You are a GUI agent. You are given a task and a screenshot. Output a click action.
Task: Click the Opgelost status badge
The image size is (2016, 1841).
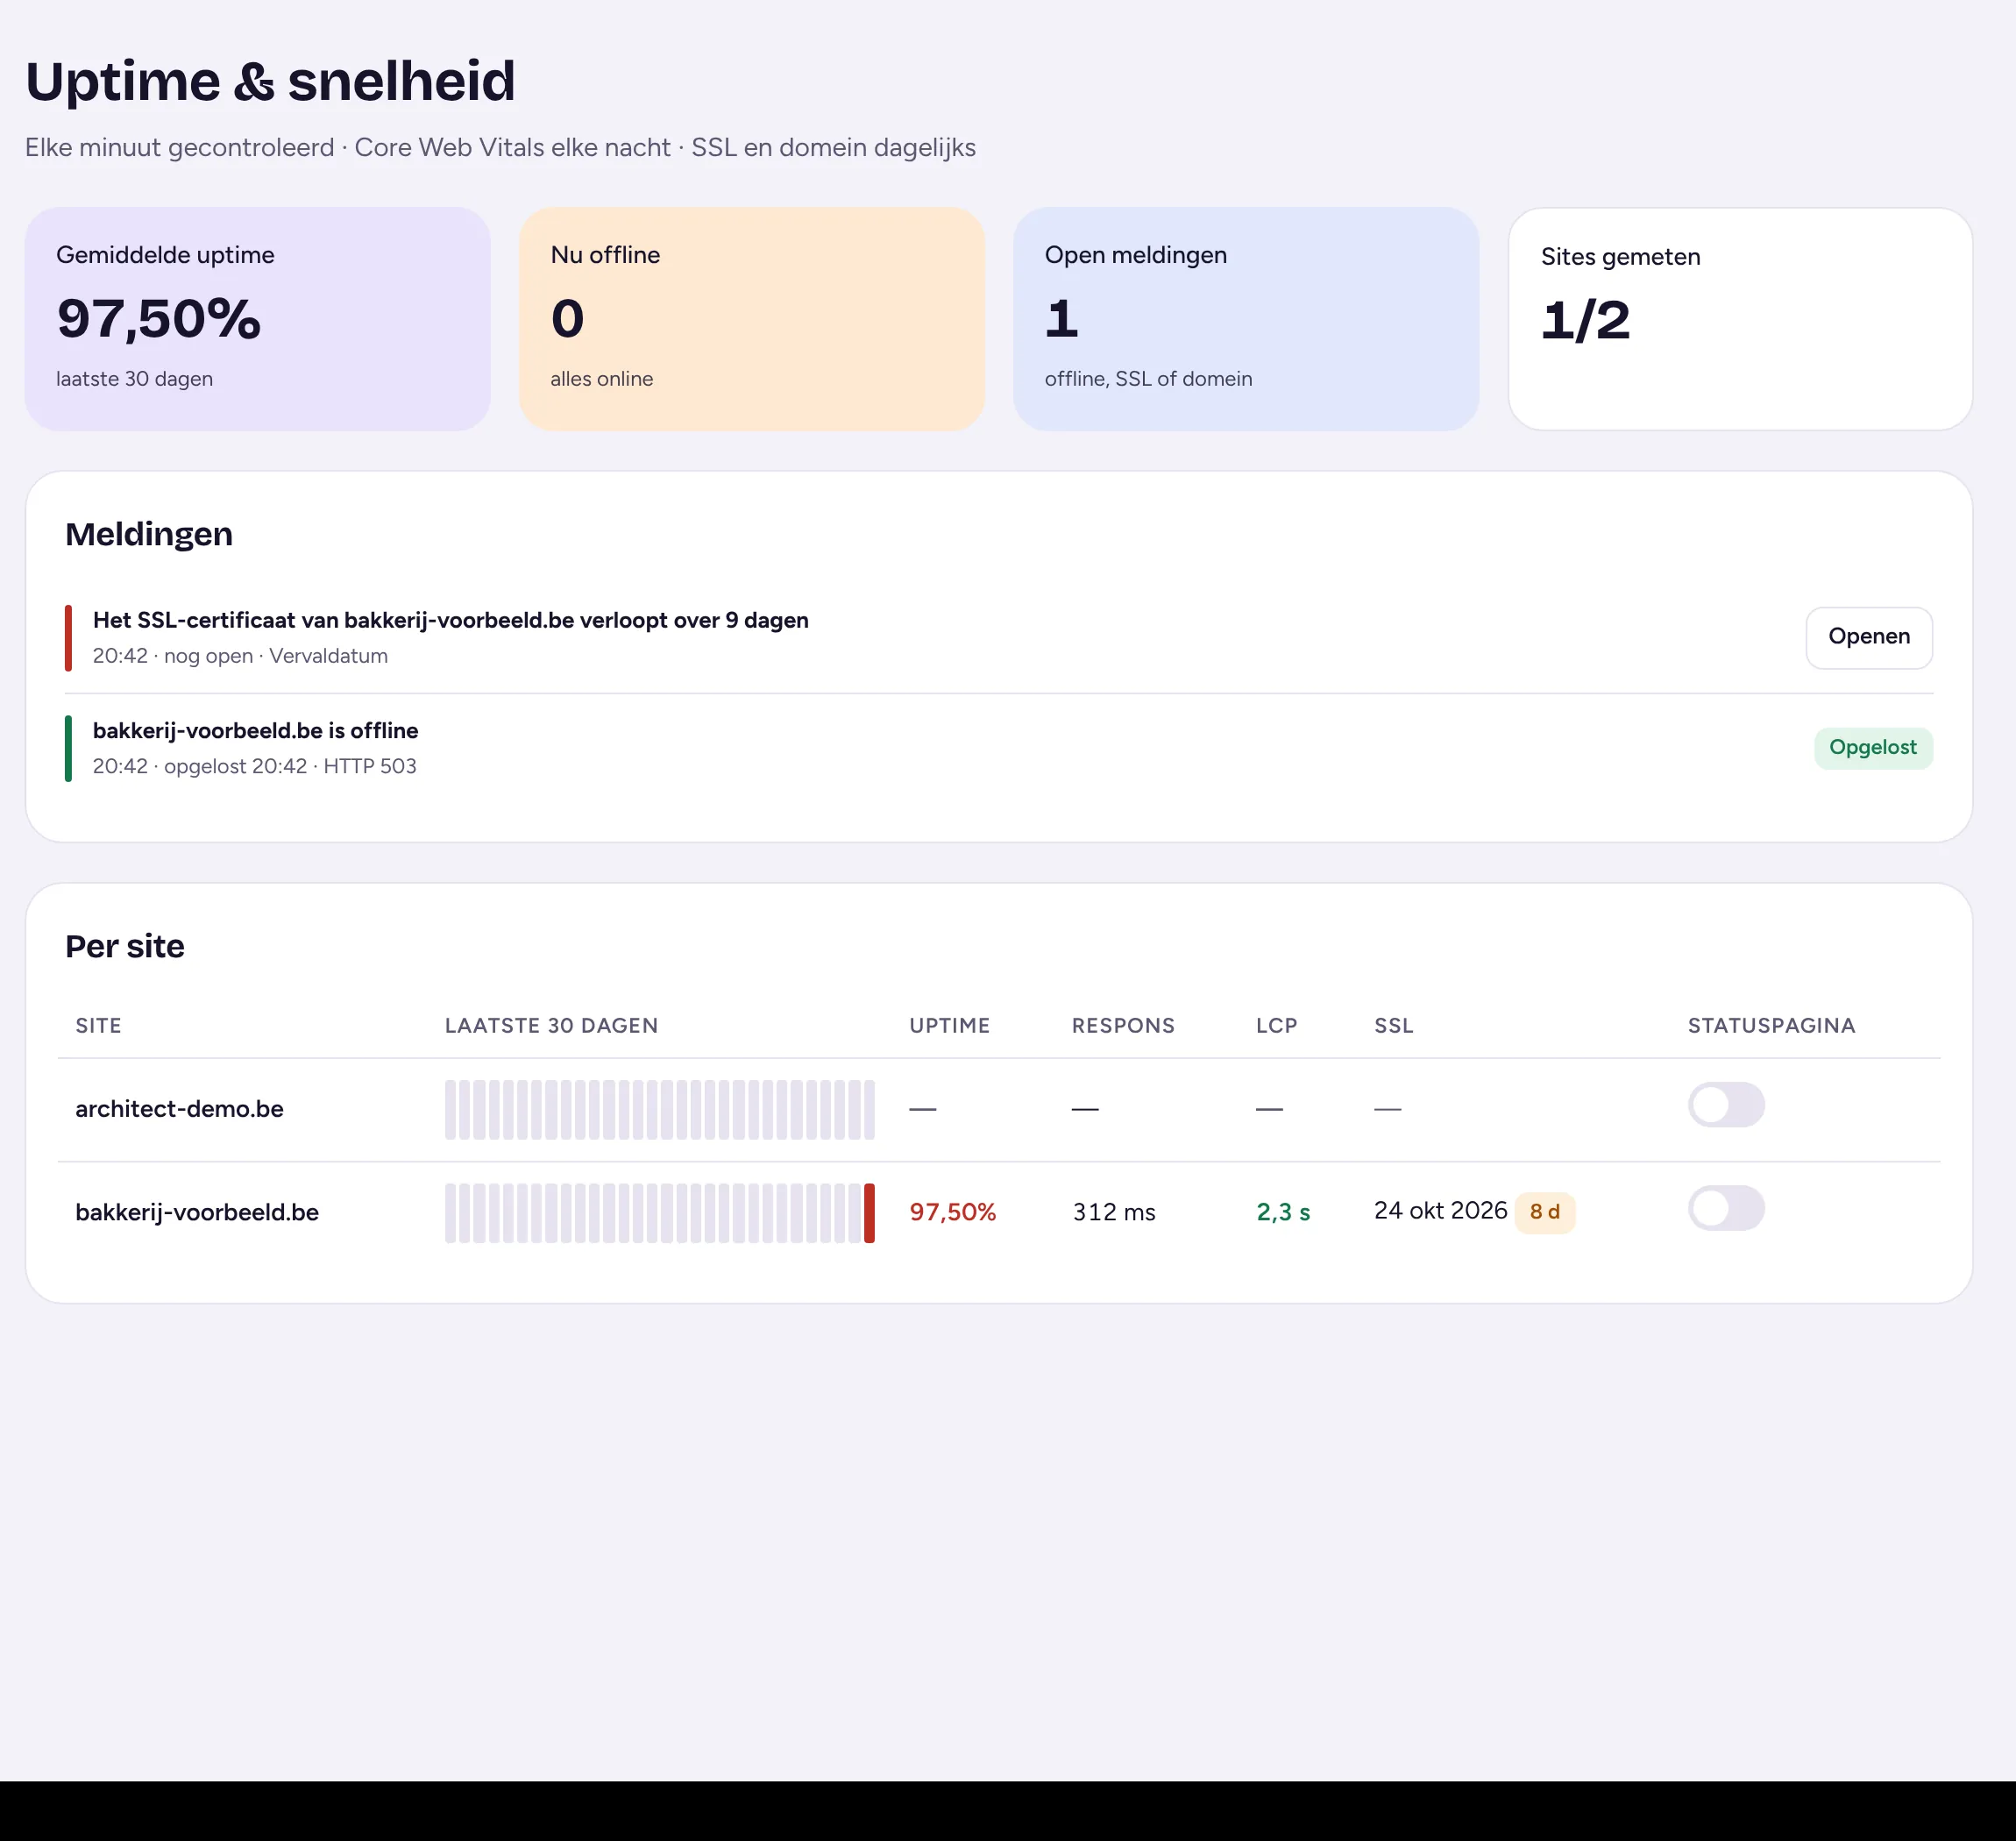[x=1872, y=747]
